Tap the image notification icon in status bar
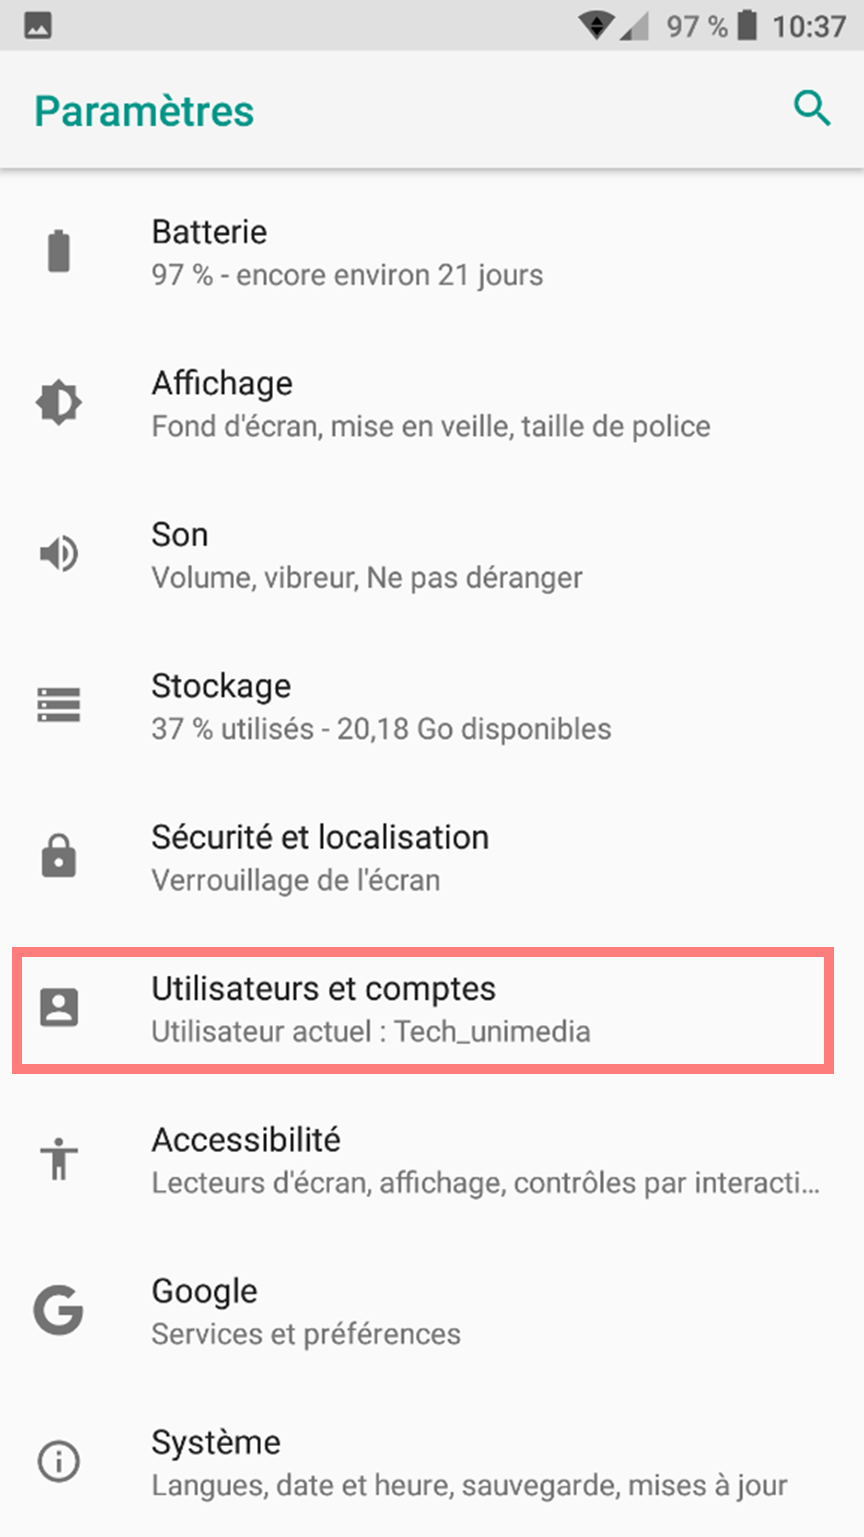The width and height of the screenshot is (864, 1537). [x=39, y=27]
